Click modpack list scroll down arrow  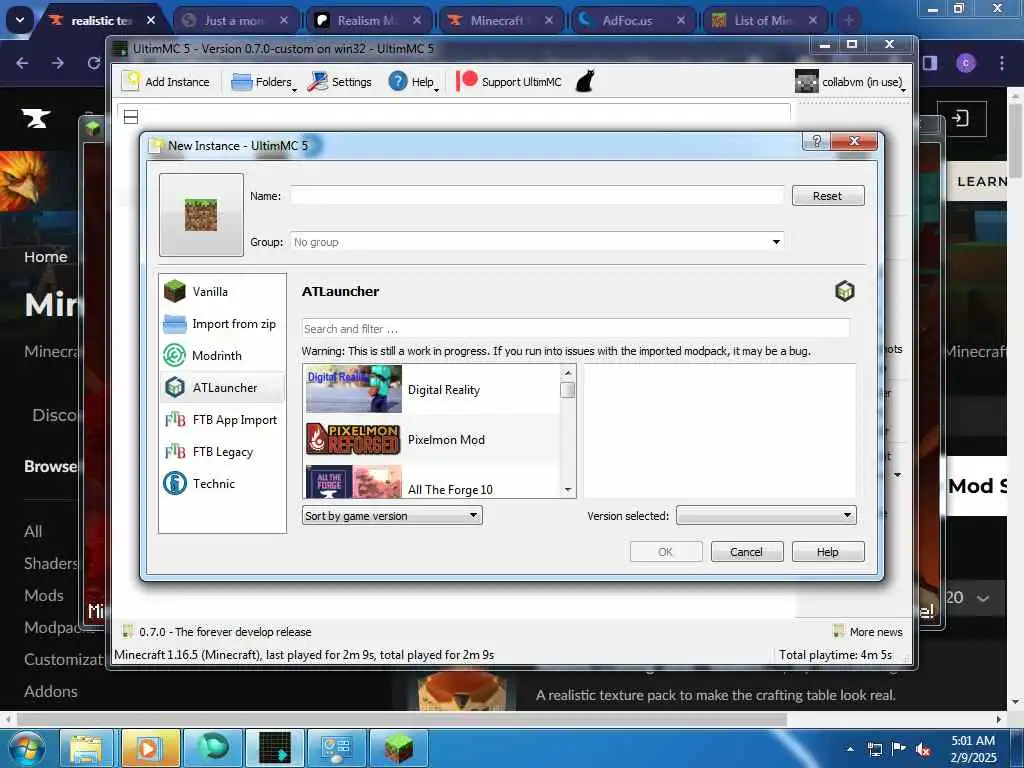568,490
